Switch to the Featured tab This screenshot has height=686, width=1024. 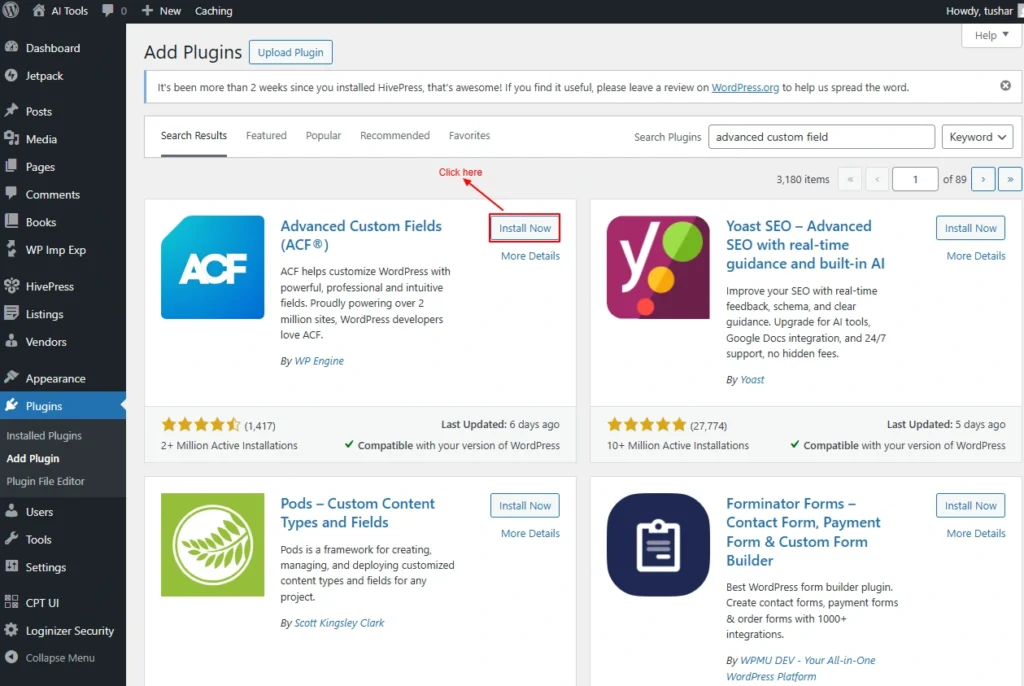[x=266, y=136]
